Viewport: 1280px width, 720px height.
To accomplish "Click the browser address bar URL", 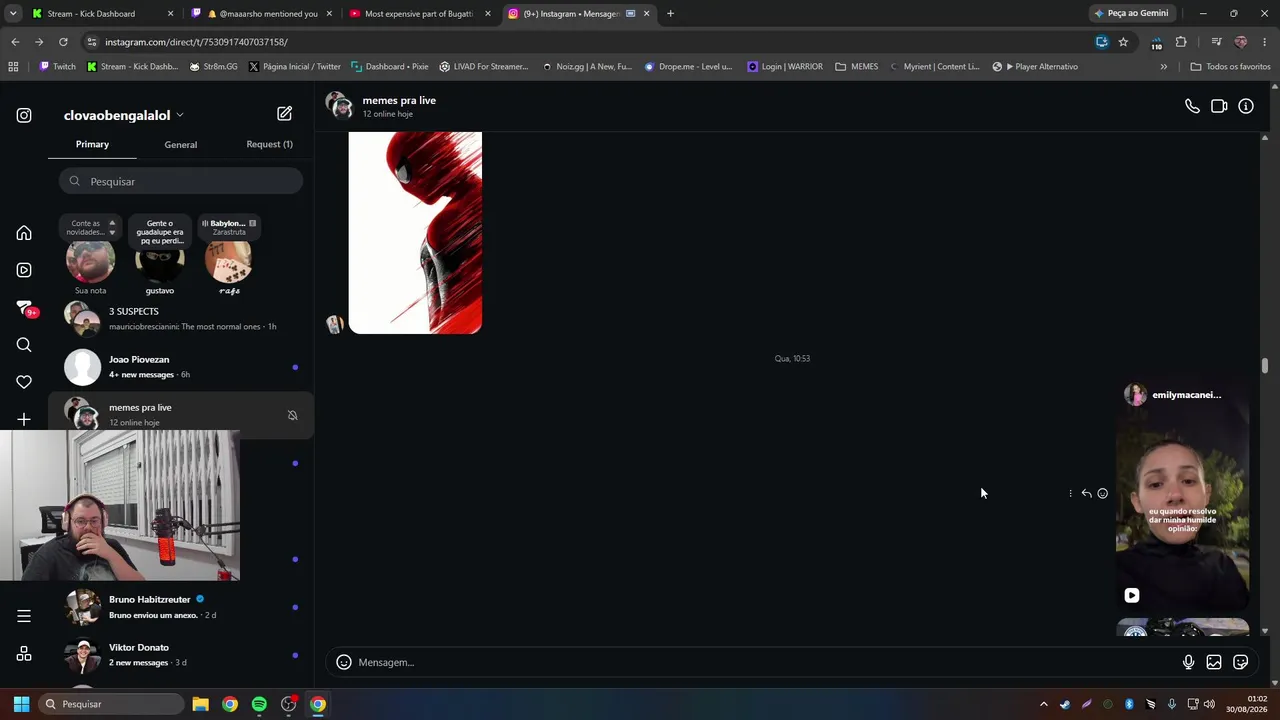I will (196, 42).
